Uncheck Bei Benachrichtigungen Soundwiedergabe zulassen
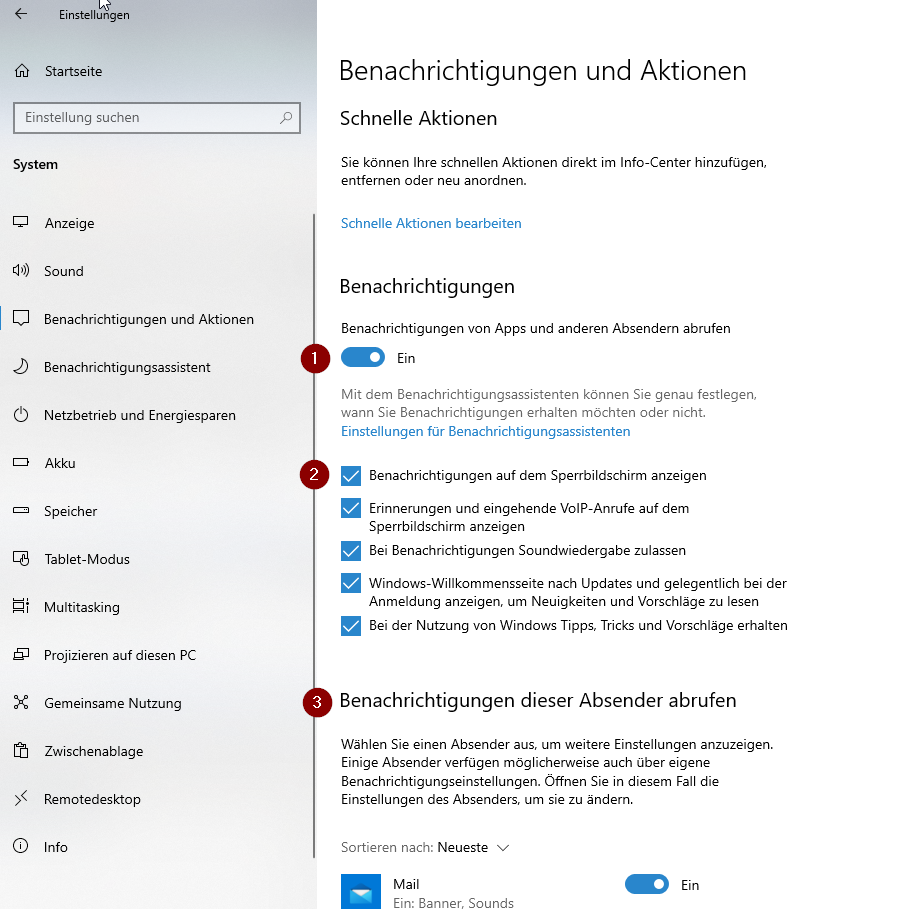This screenshot has width=907, height=909. pos(351,550)
